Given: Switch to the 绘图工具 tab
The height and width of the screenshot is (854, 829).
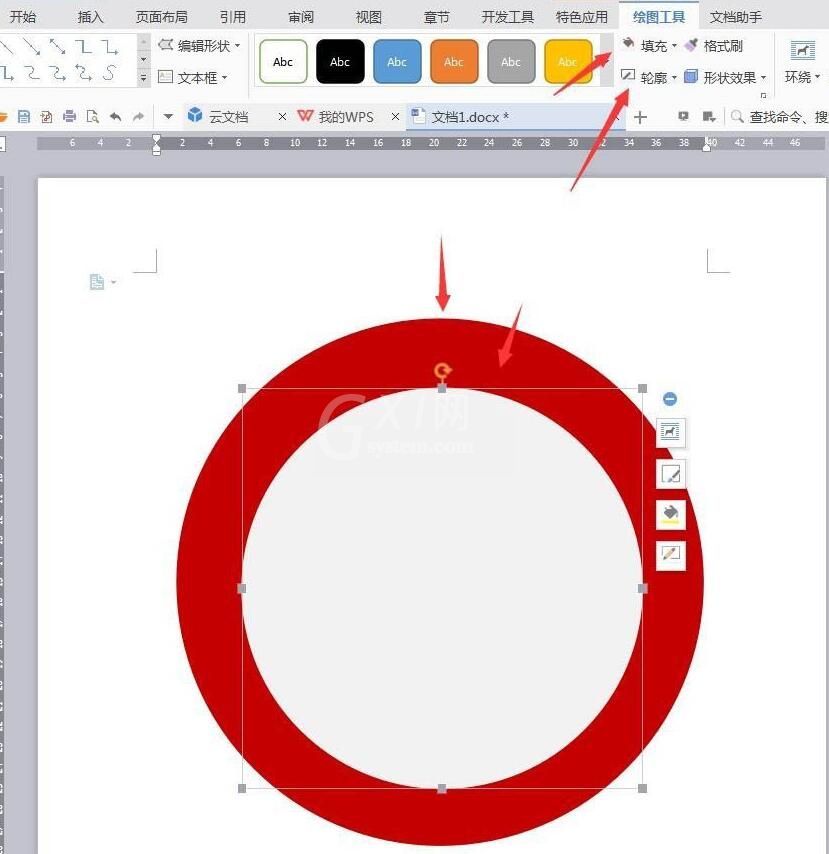Looking at the screenshot, I should (x=659, y=17).
